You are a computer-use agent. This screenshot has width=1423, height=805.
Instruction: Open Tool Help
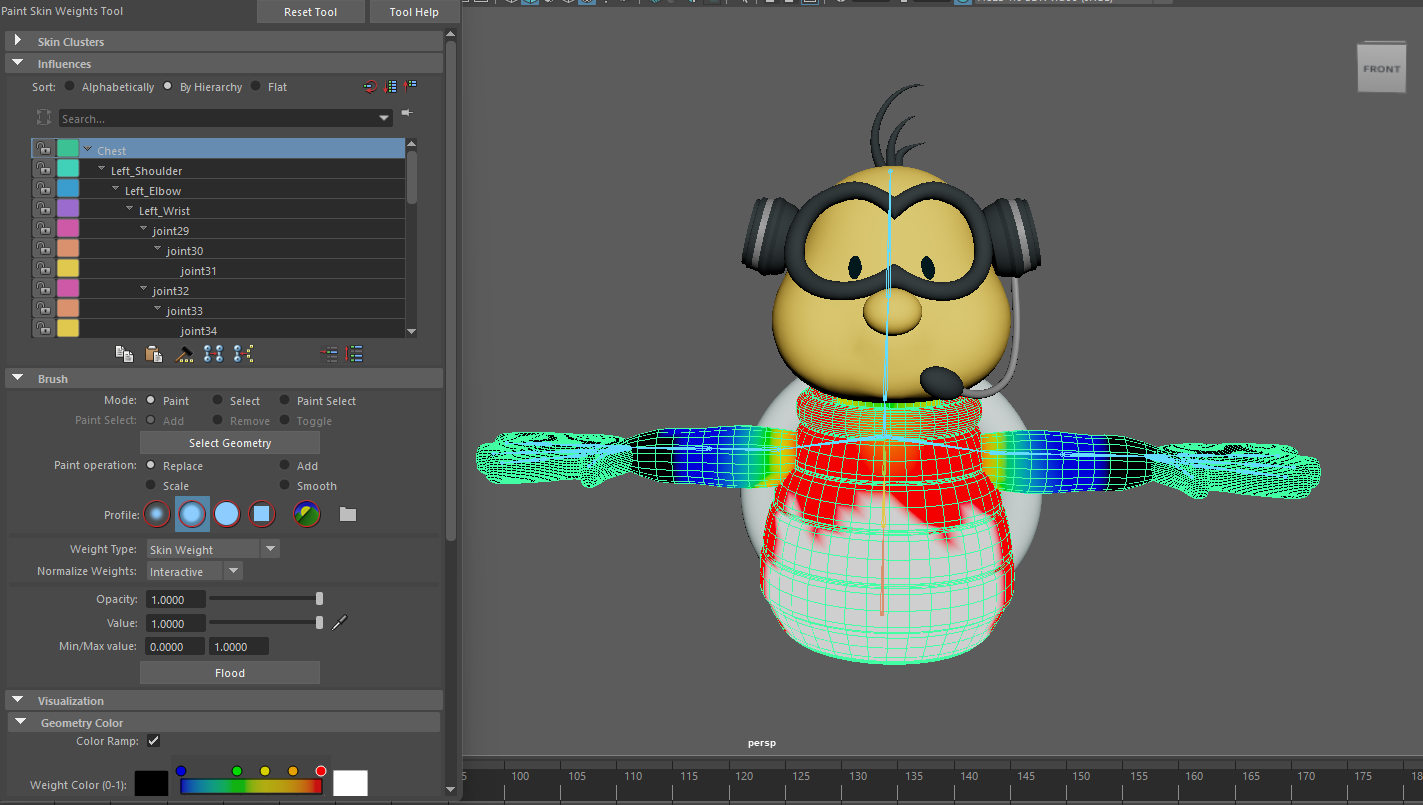coord(414,12)
